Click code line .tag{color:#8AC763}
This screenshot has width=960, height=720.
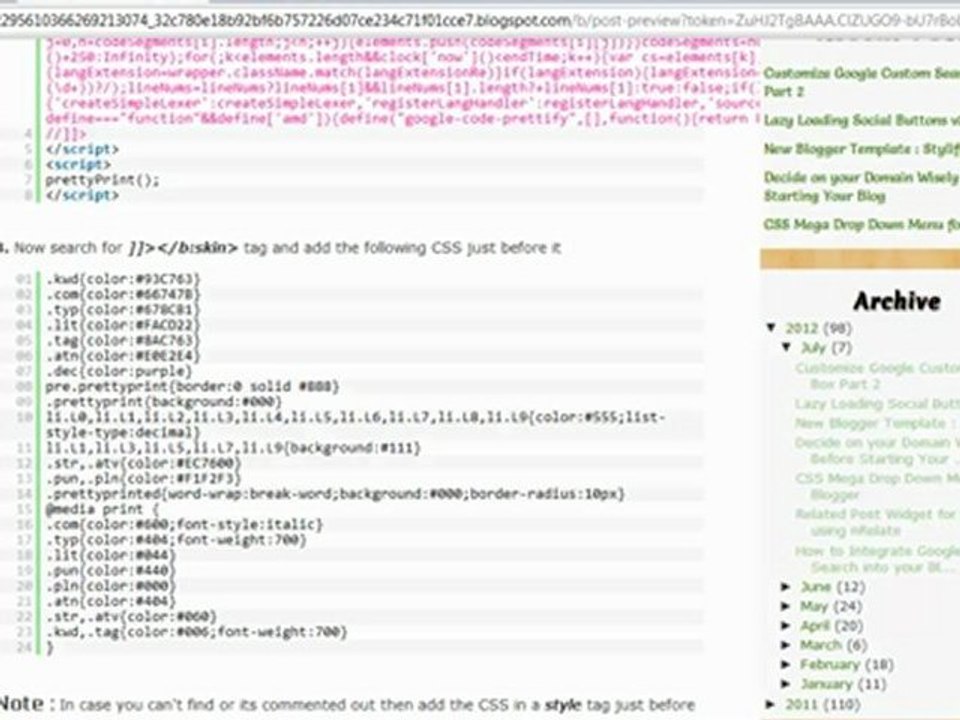pos(123,340)
